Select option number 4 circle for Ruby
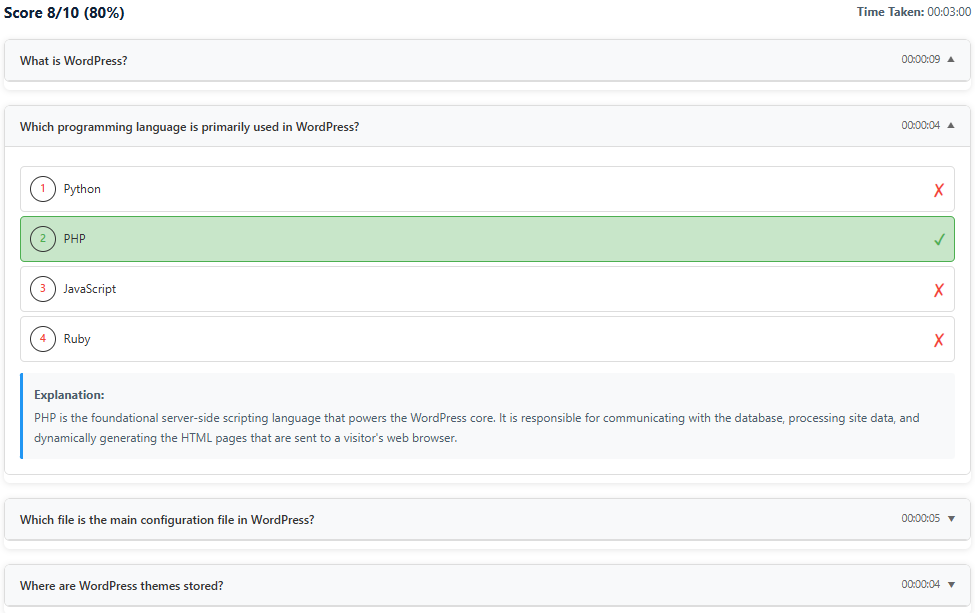 pyautogui.click(x=43, y=339)
